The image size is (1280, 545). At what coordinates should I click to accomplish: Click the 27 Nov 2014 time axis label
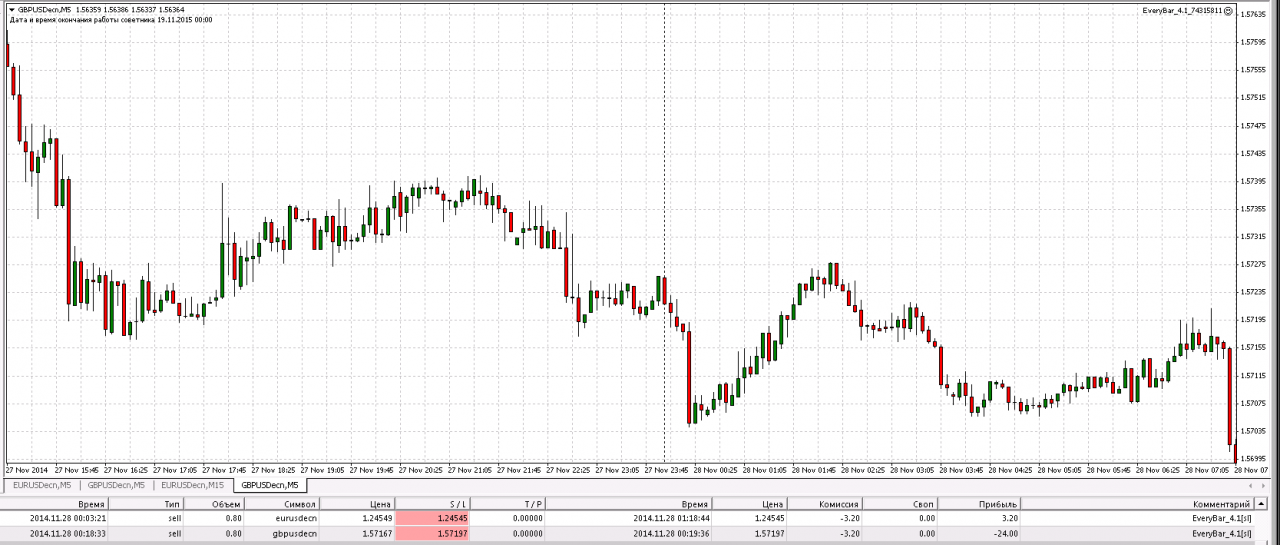point(26,469)
